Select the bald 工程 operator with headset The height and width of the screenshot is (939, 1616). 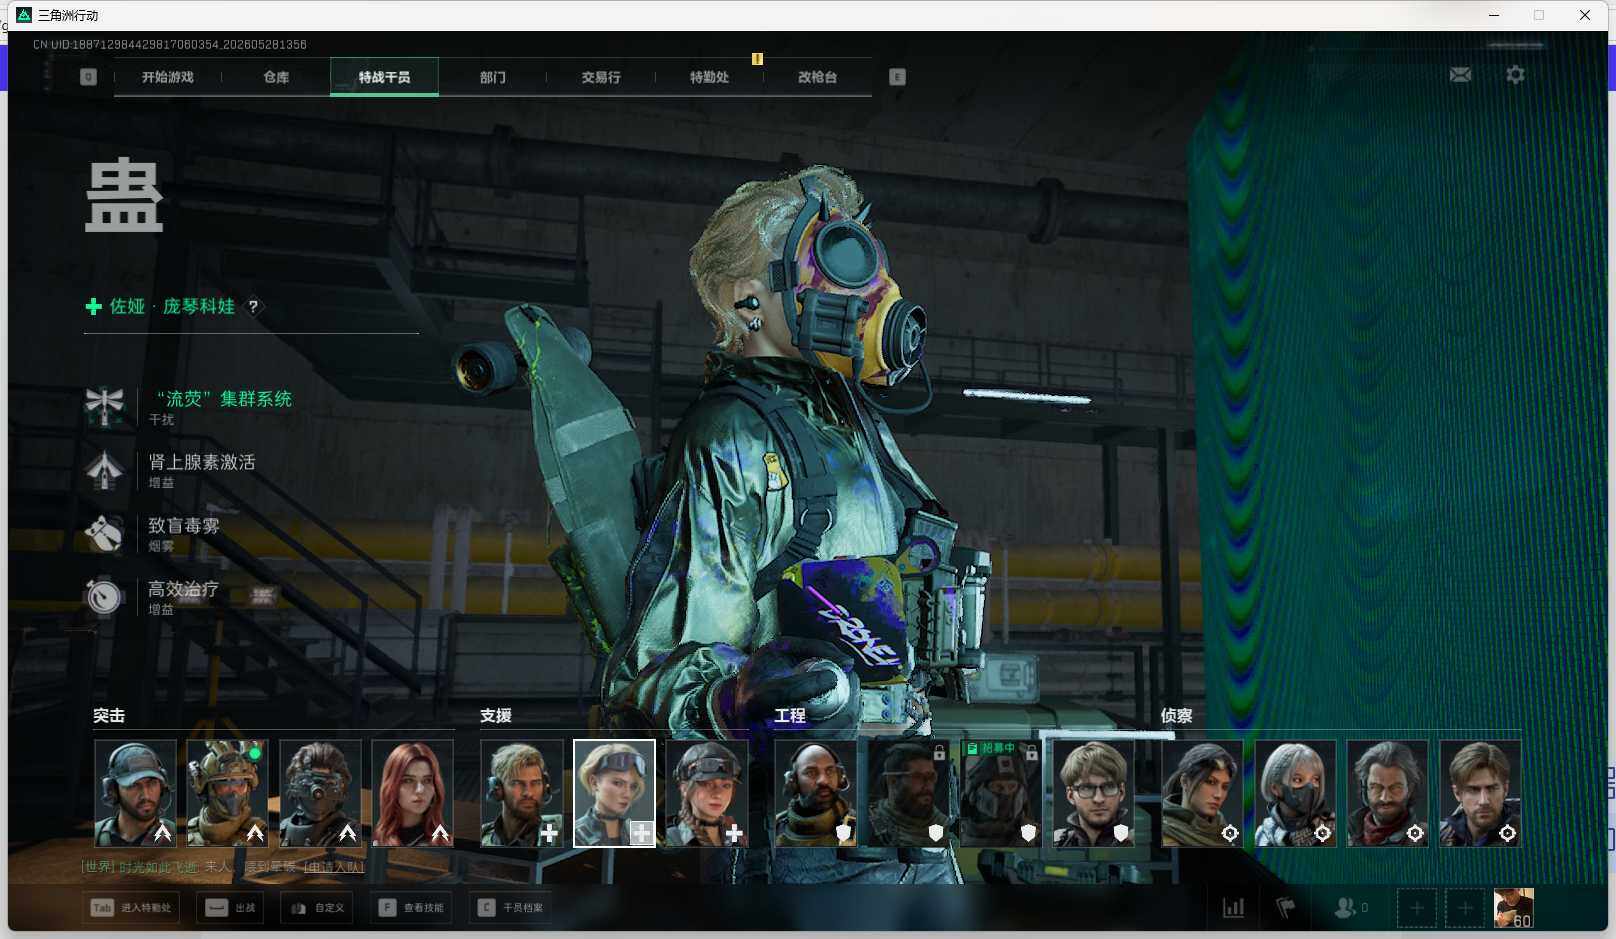(816, 793)
